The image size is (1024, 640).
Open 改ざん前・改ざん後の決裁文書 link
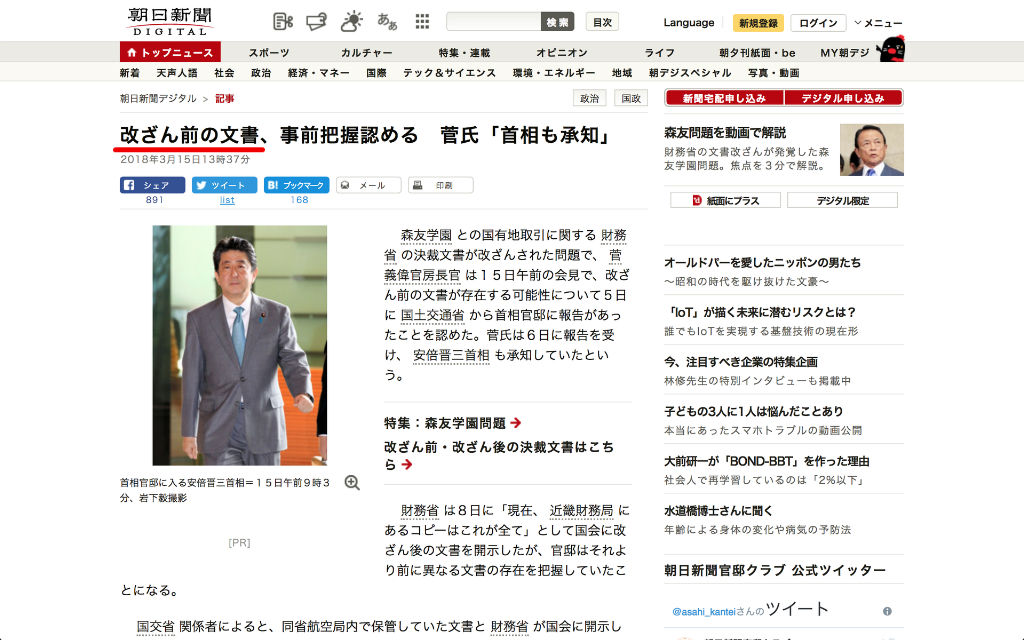point(499,455)
